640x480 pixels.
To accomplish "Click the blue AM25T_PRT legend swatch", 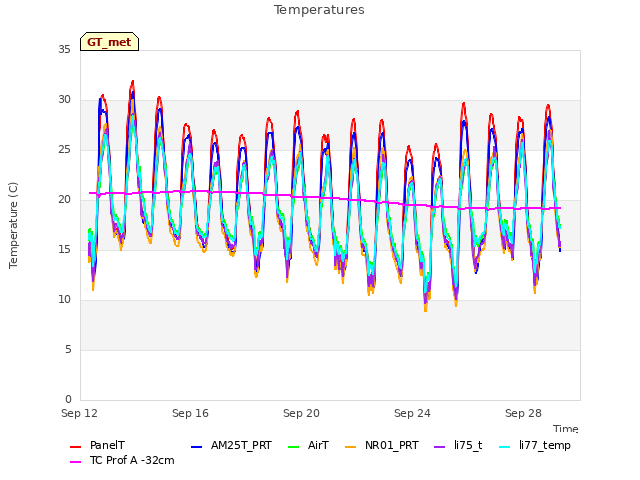I will pyautogui.click(x=197, y=447).
